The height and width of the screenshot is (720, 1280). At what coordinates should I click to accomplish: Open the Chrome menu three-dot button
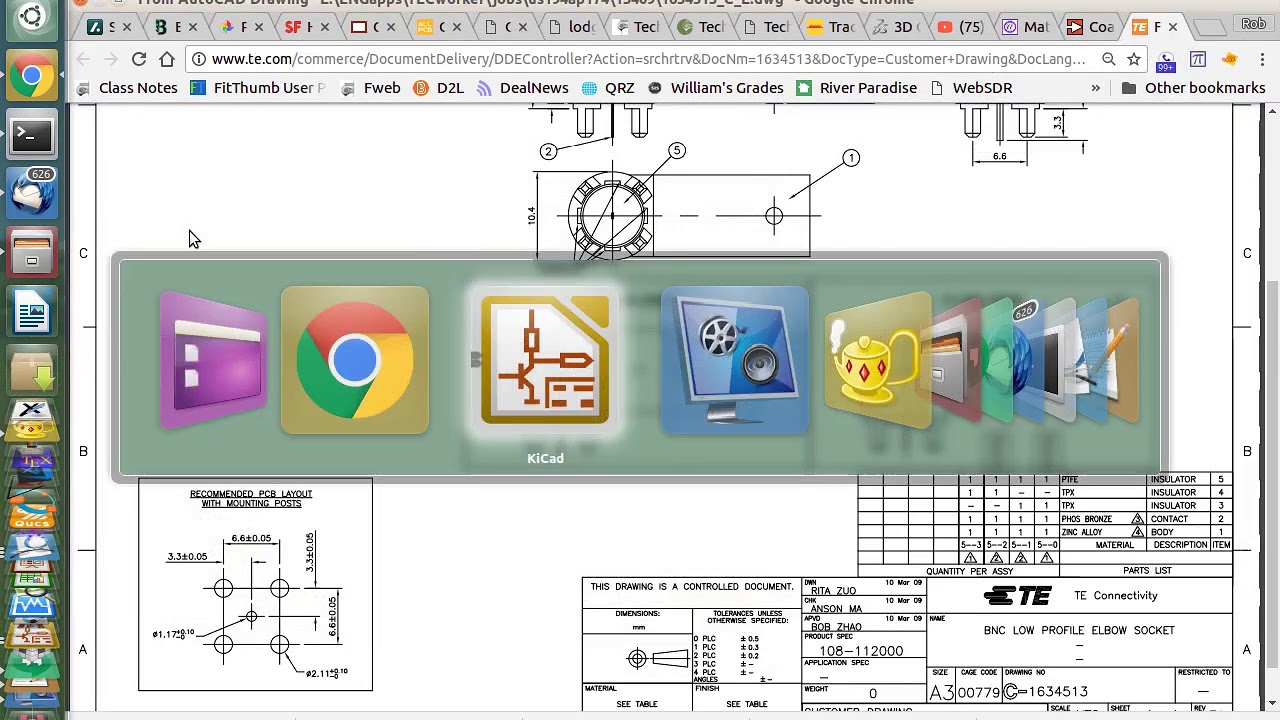(x=1262, y=59)
